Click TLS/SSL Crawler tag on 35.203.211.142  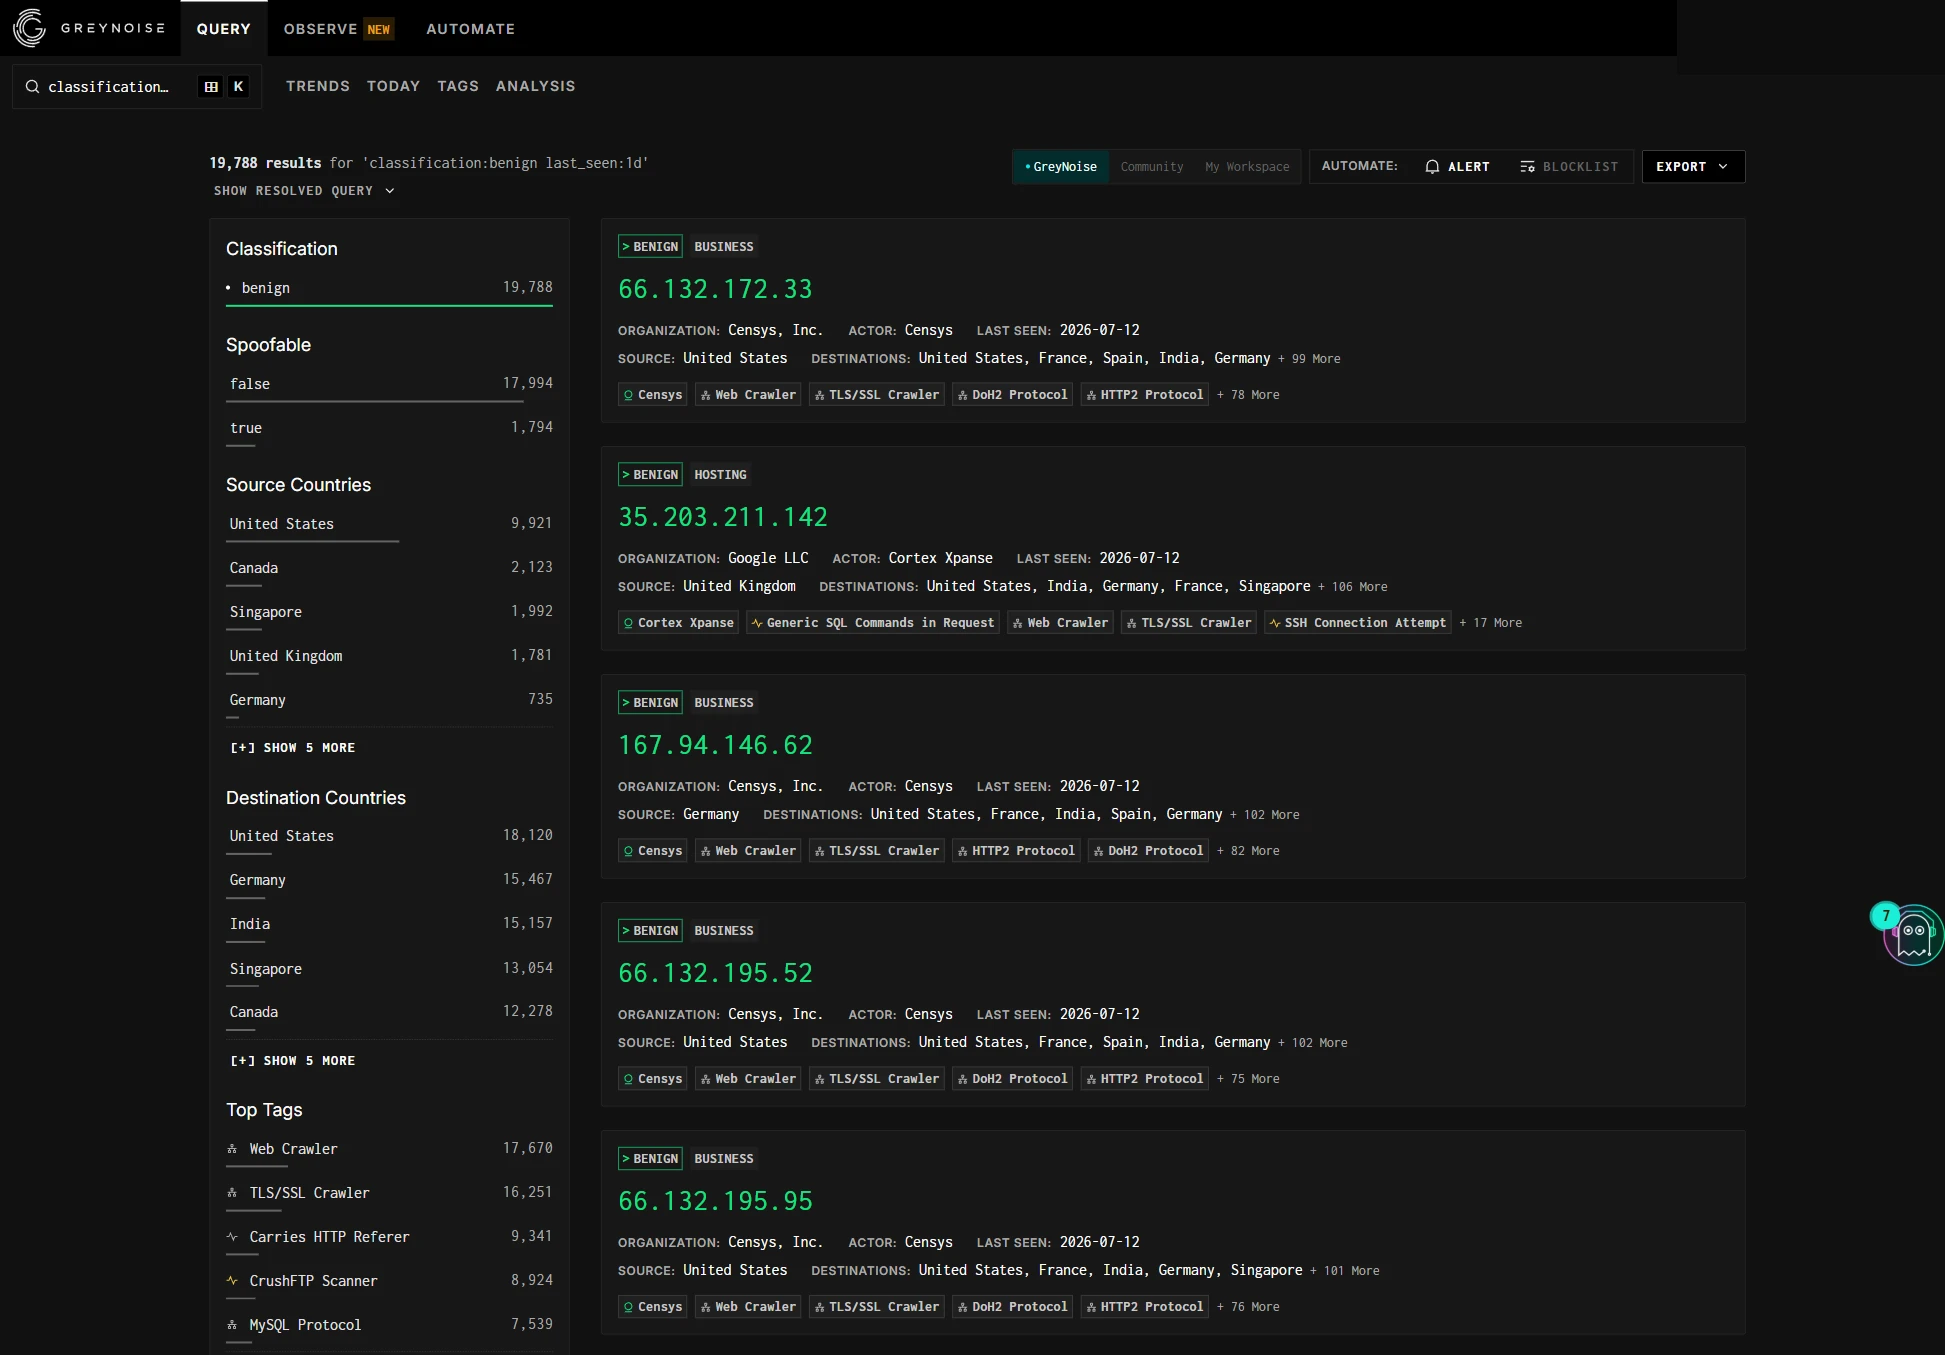click(x=1189, y=623)
